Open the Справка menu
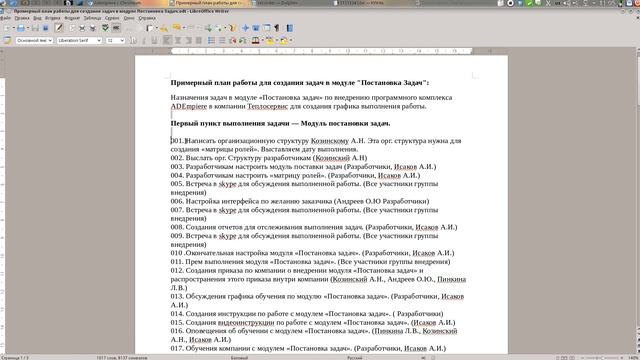640x360 pixels. point(147,18)
